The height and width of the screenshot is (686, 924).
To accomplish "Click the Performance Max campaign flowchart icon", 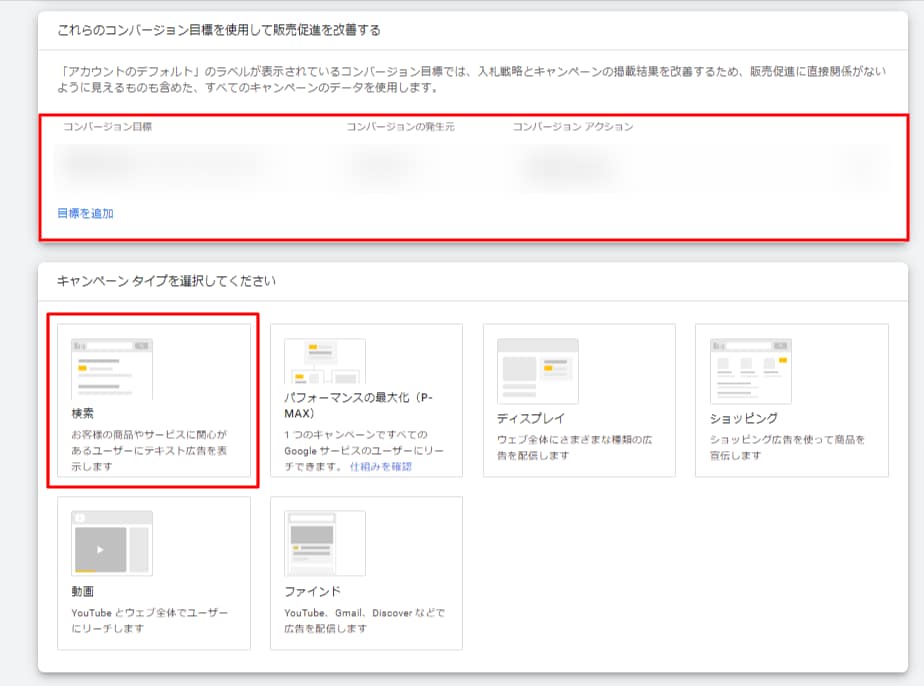I will [324, 362].
